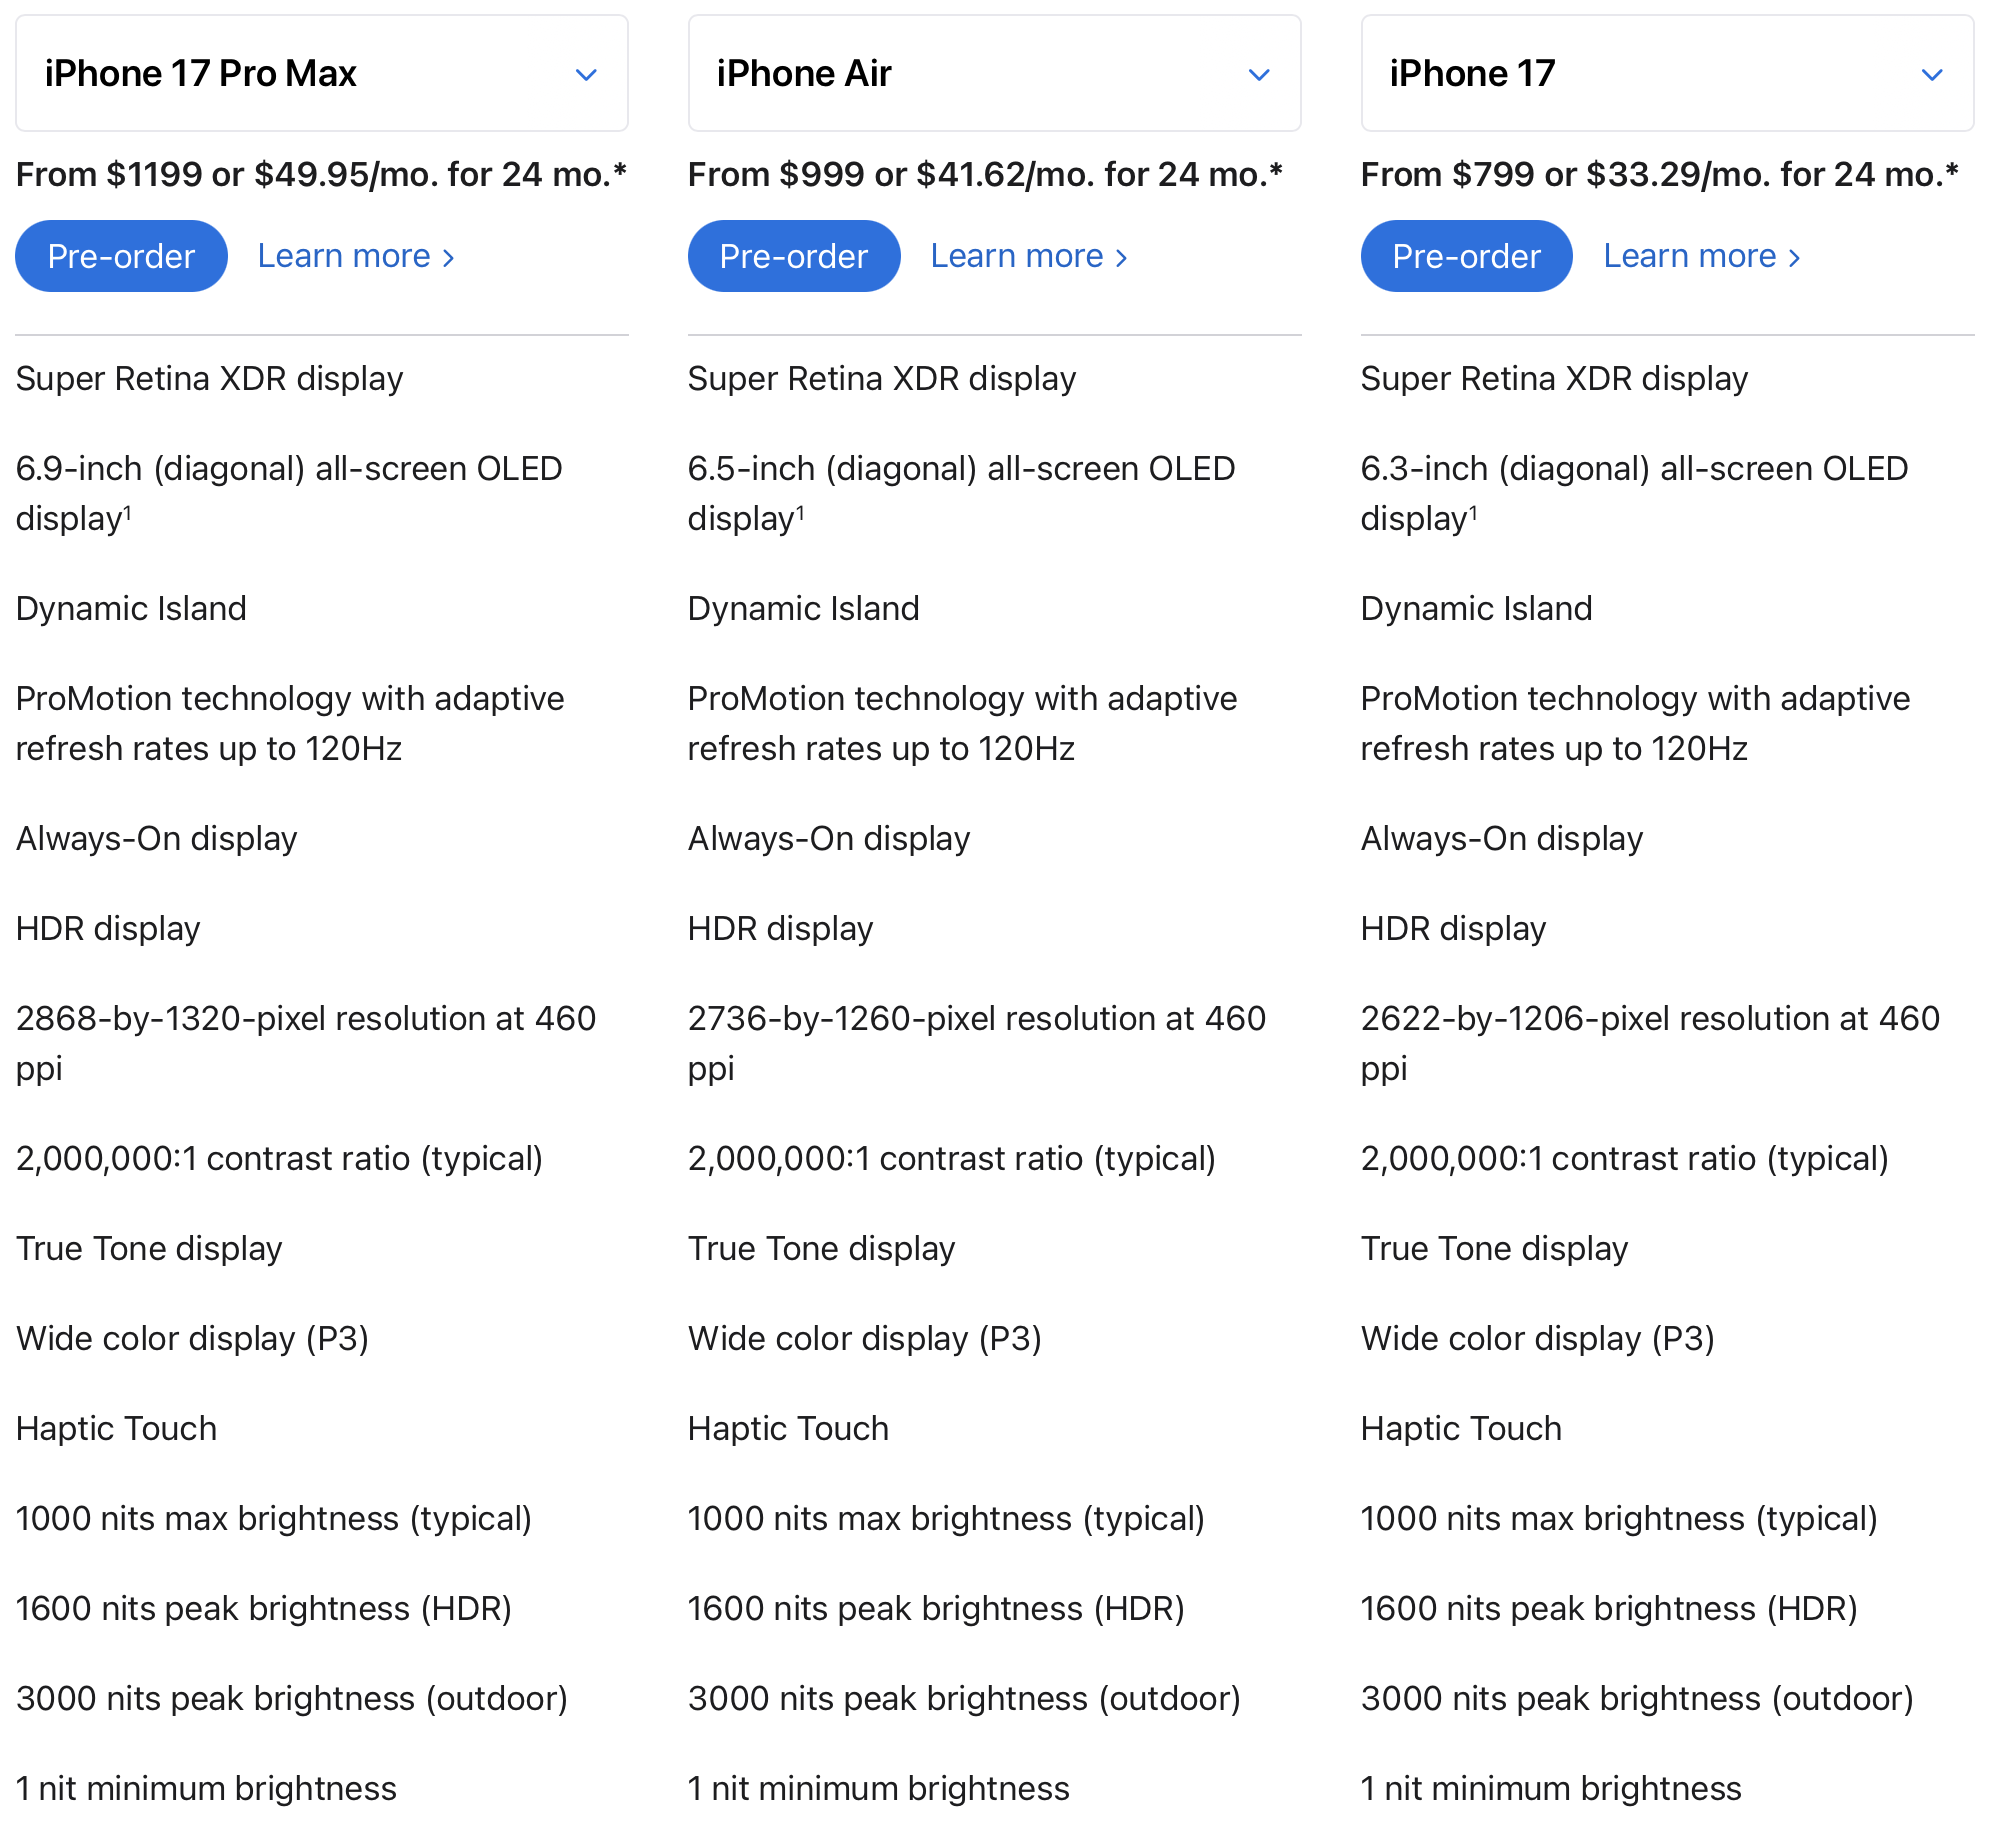Click the chevron arrow beside iPhone 17

pyautogui.click(x=1932, y=75)
